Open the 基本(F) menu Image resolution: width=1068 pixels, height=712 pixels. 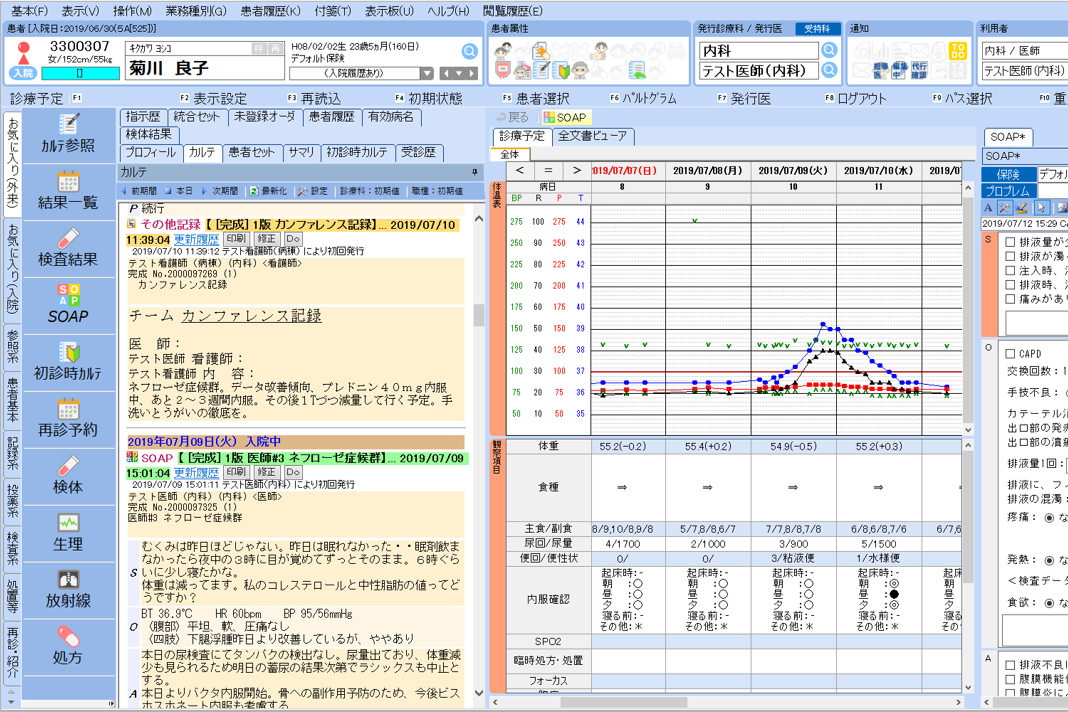coord(29,11)
